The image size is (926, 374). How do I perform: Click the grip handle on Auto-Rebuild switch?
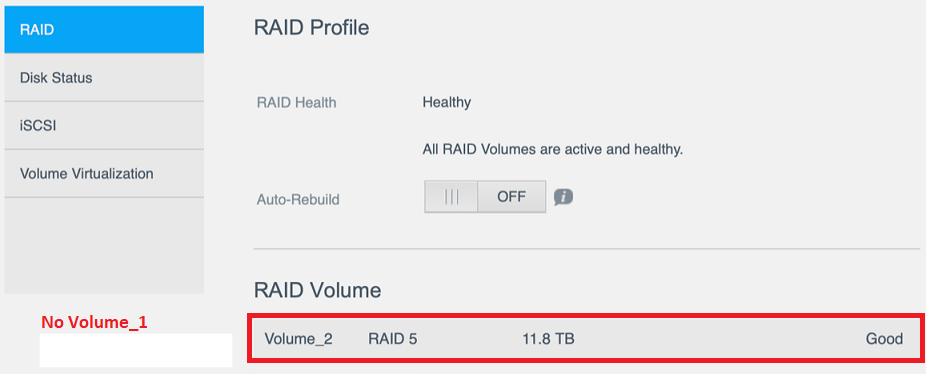tap(451, 197)
